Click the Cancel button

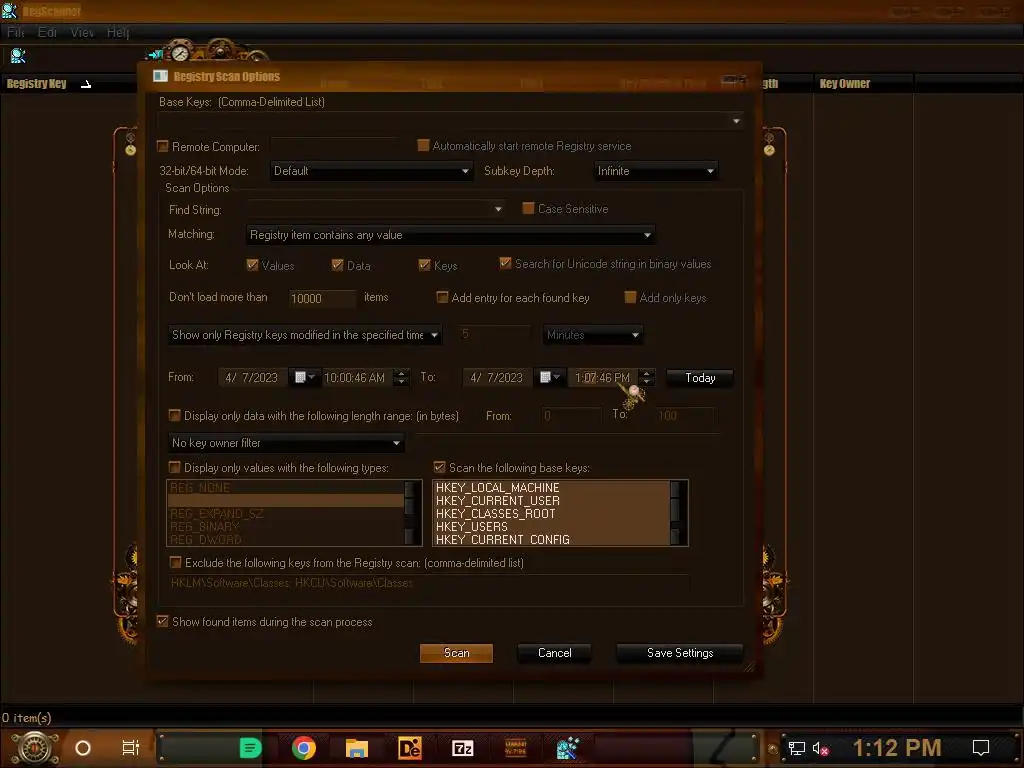(x=554, y=653)
